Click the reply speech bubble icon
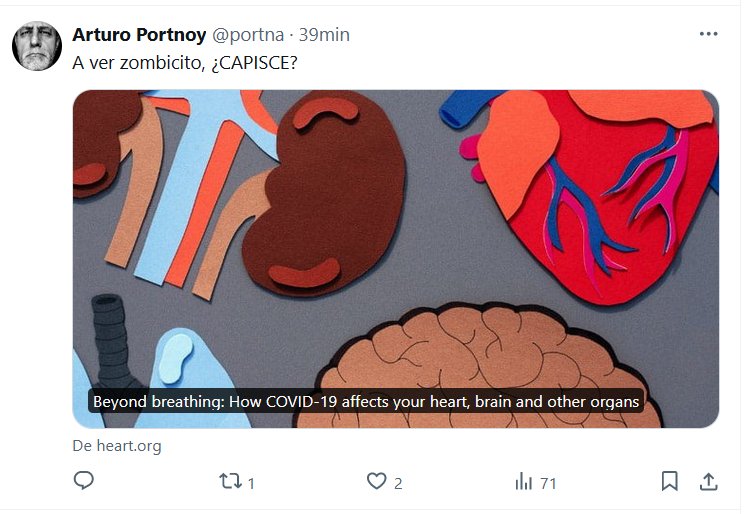This screenshot has height=514, width=748. click(84, 482)
